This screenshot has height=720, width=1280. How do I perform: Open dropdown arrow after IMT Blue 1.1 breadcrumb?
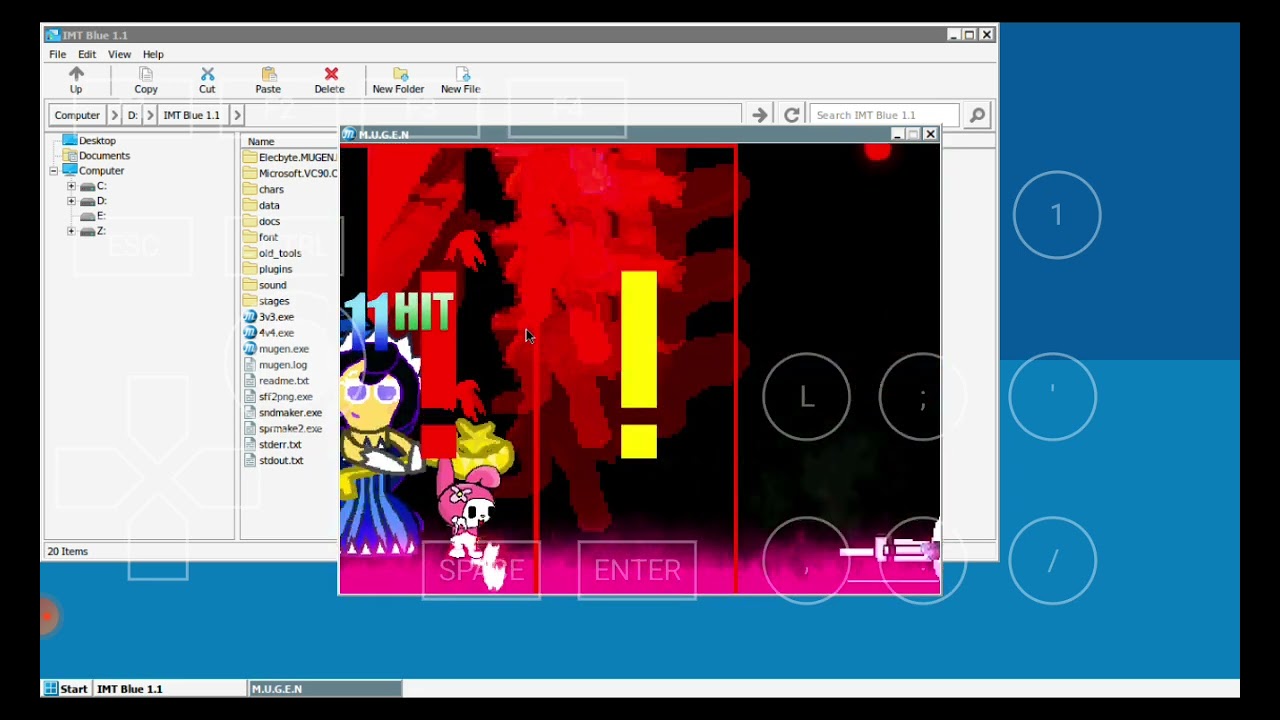click(x=237, y=115)
